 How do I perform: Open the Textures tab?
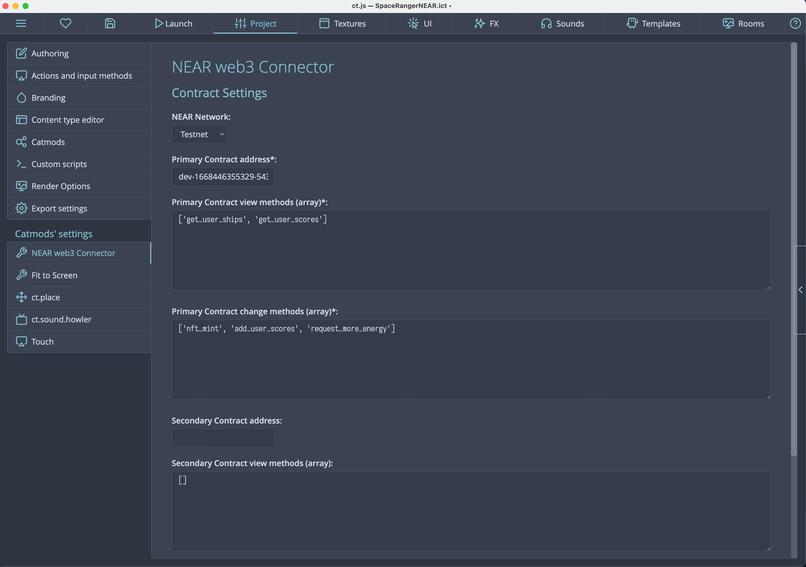pos(342,23)
